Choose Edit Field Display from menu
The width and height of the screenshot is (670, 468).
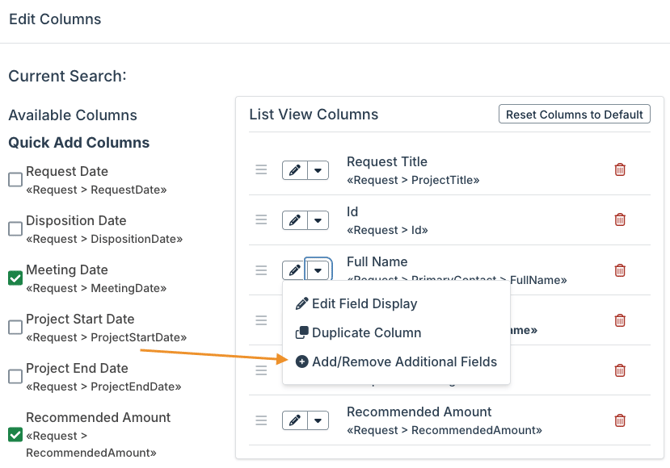tap(364, 304)
